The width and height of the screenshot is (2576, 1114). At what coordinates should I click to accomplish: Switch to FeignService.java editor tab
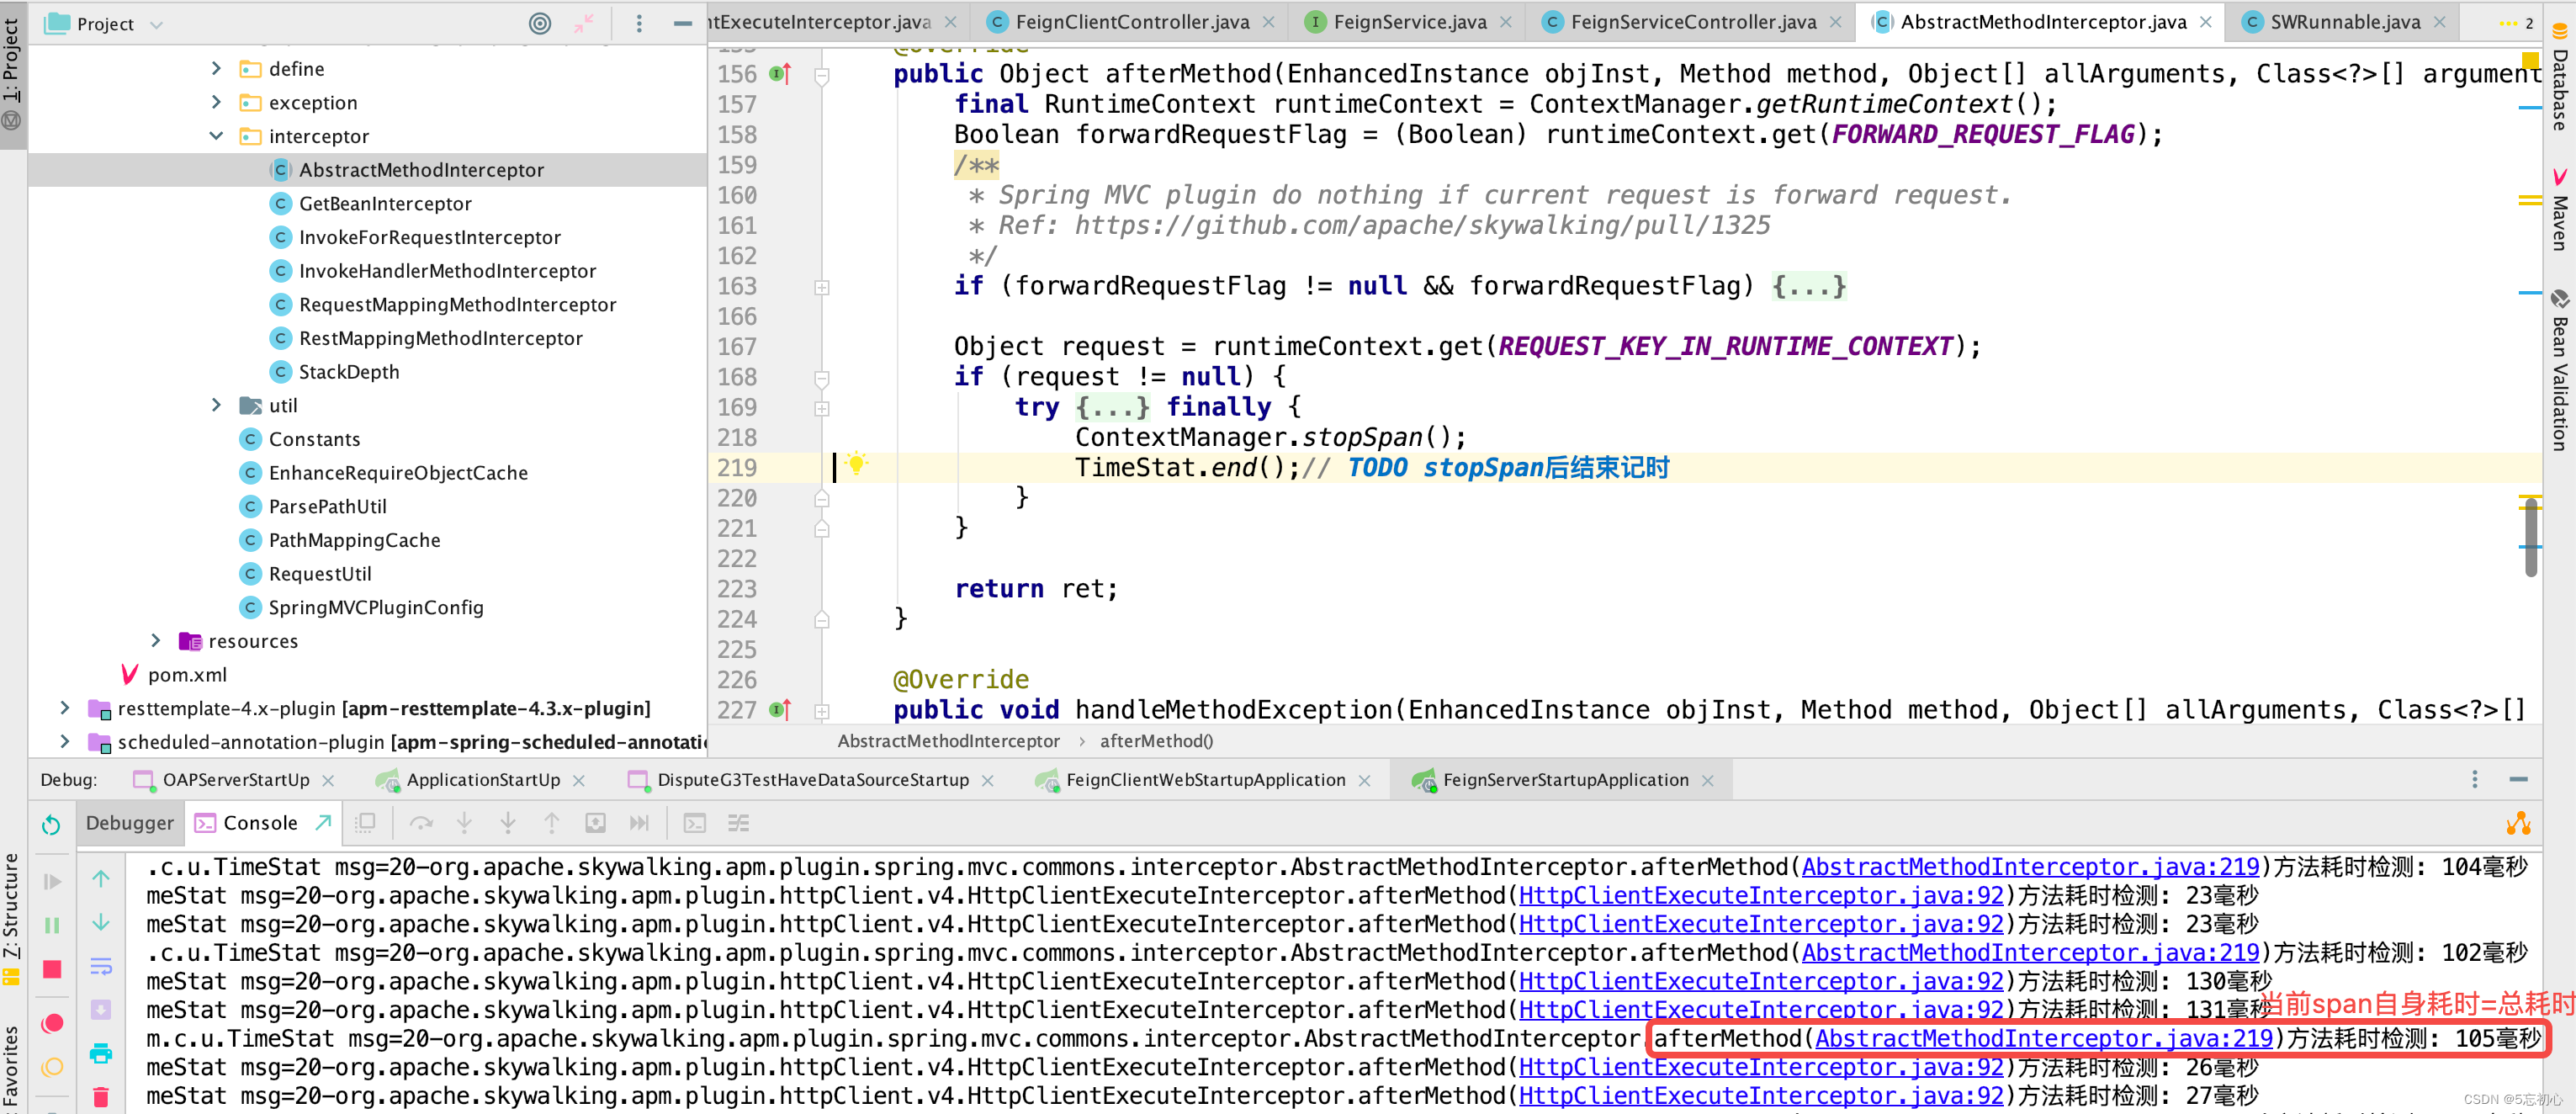click(x=1408, y=22)
